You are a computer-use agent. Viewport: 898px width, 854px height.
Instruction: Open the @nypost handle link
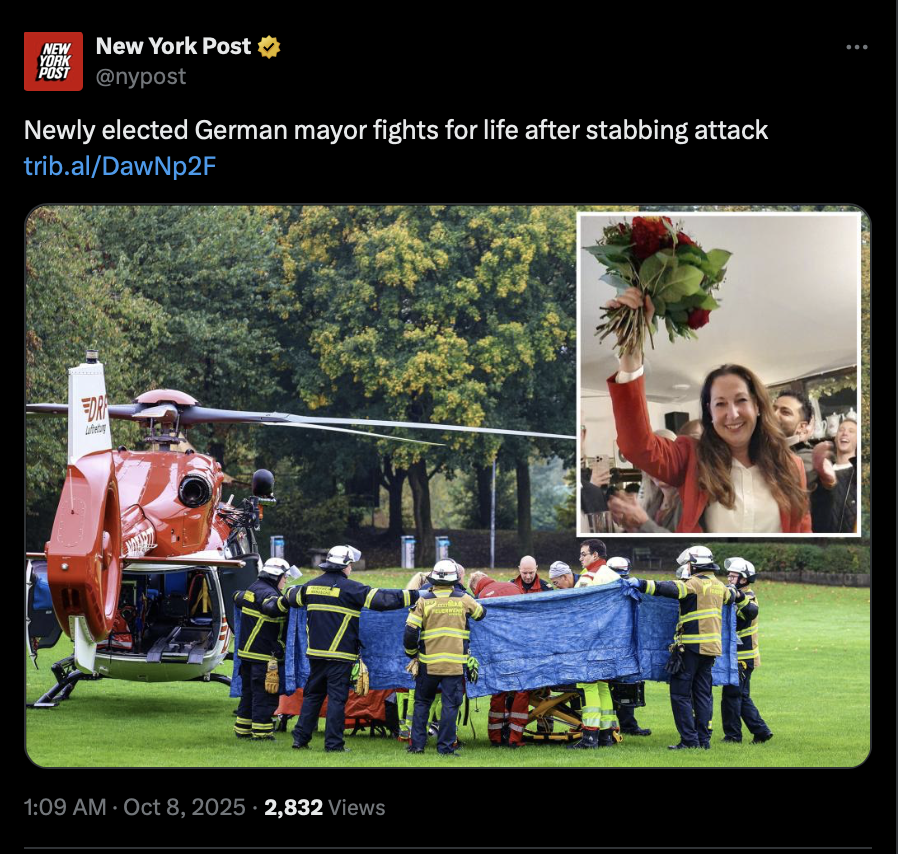point(140,76)
